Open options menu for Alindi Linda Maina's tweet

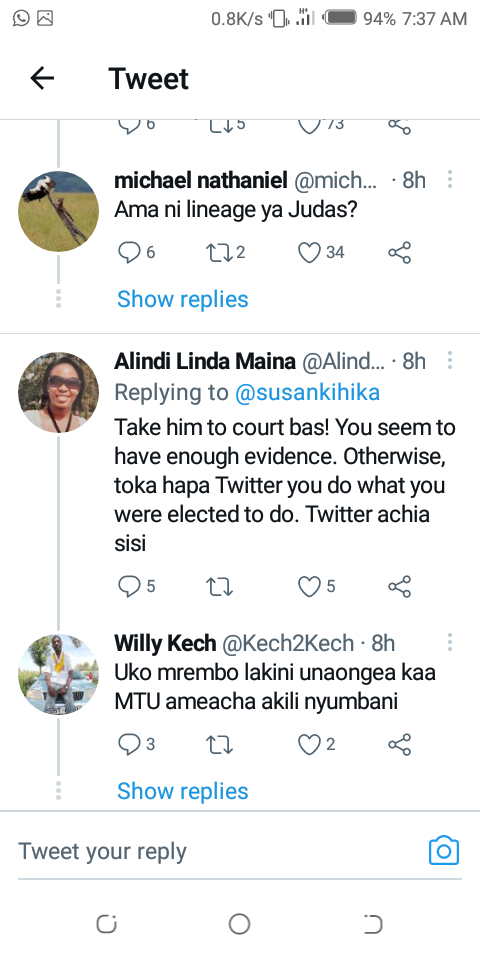click(x=450, y=361)
